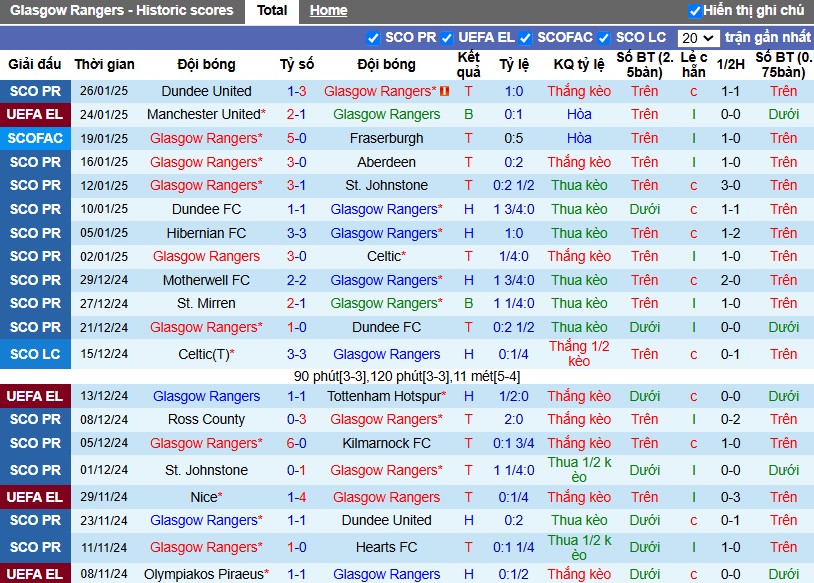Click UEFA EL league cell on 24/01/25
The image size is (814, 583).
pyautogui.click(x=35, y=114)
